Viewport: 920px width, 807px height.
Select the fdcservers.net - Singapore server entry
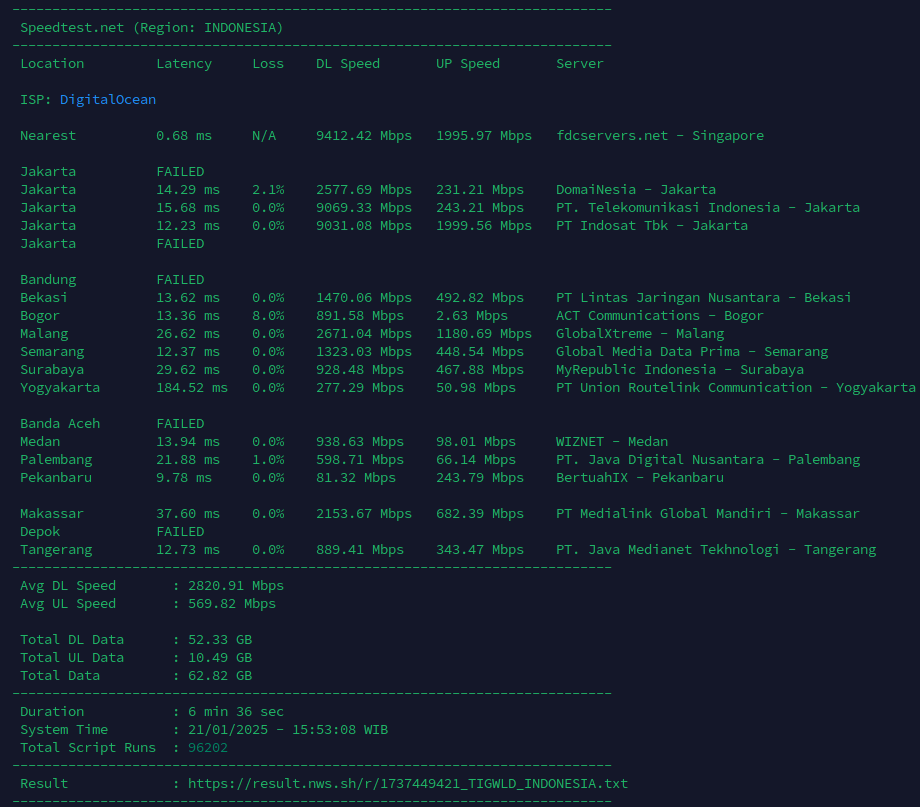(660, 135)
